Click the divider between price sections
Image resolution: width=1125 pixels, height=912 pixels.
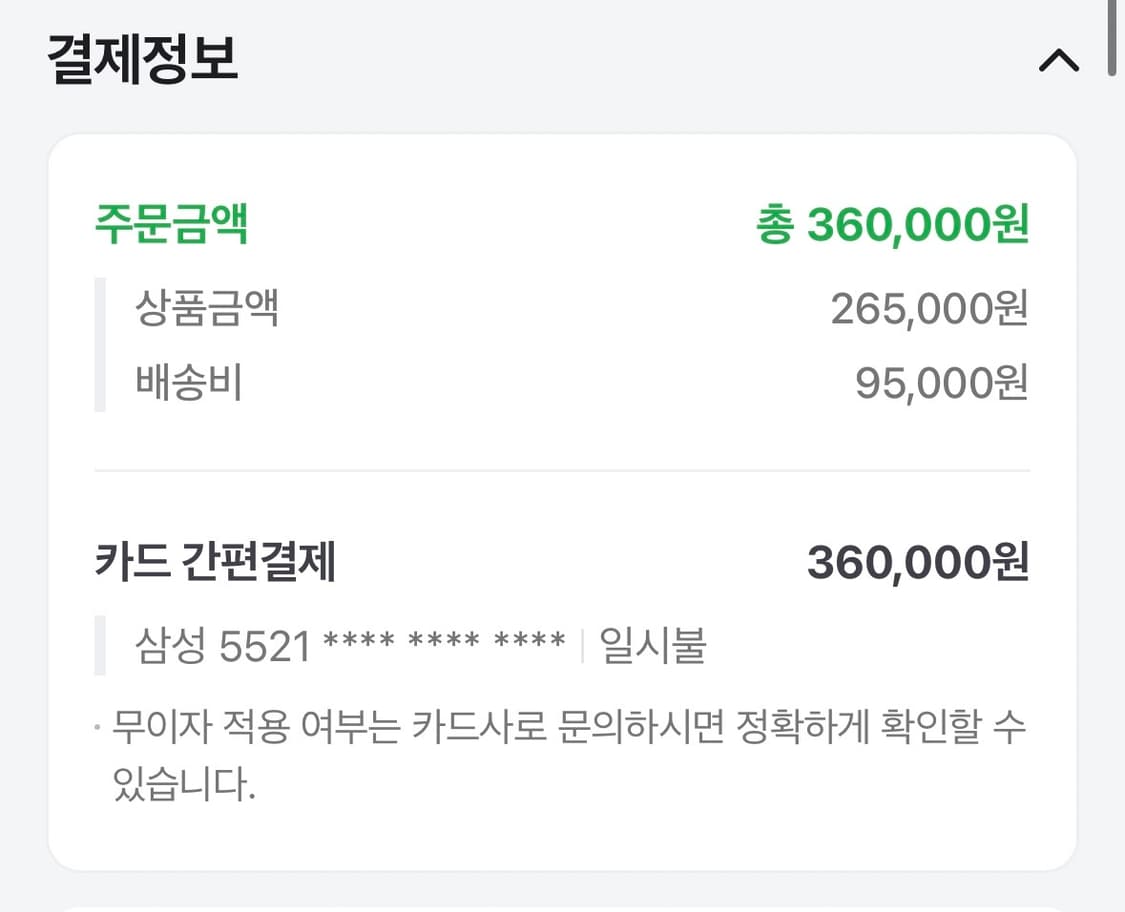pos(560,466)
